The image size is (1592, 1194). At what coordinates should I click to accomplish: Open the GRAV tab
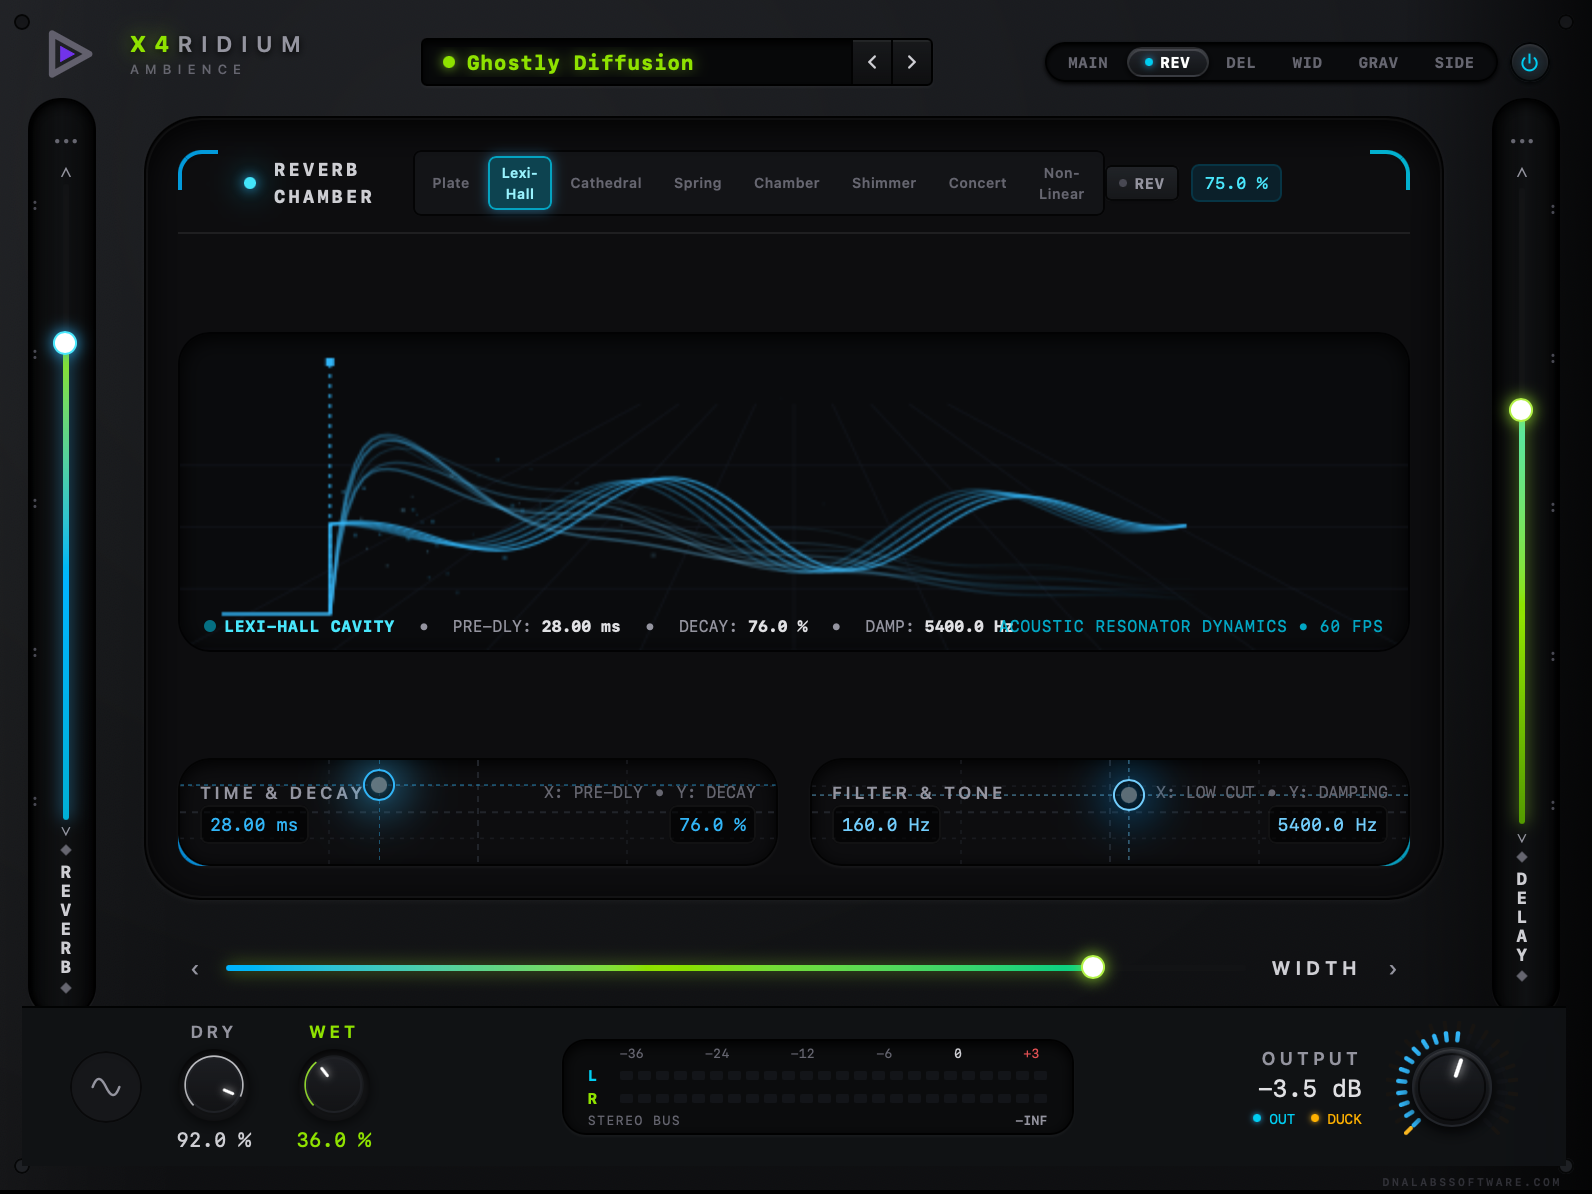(1378, 63)
